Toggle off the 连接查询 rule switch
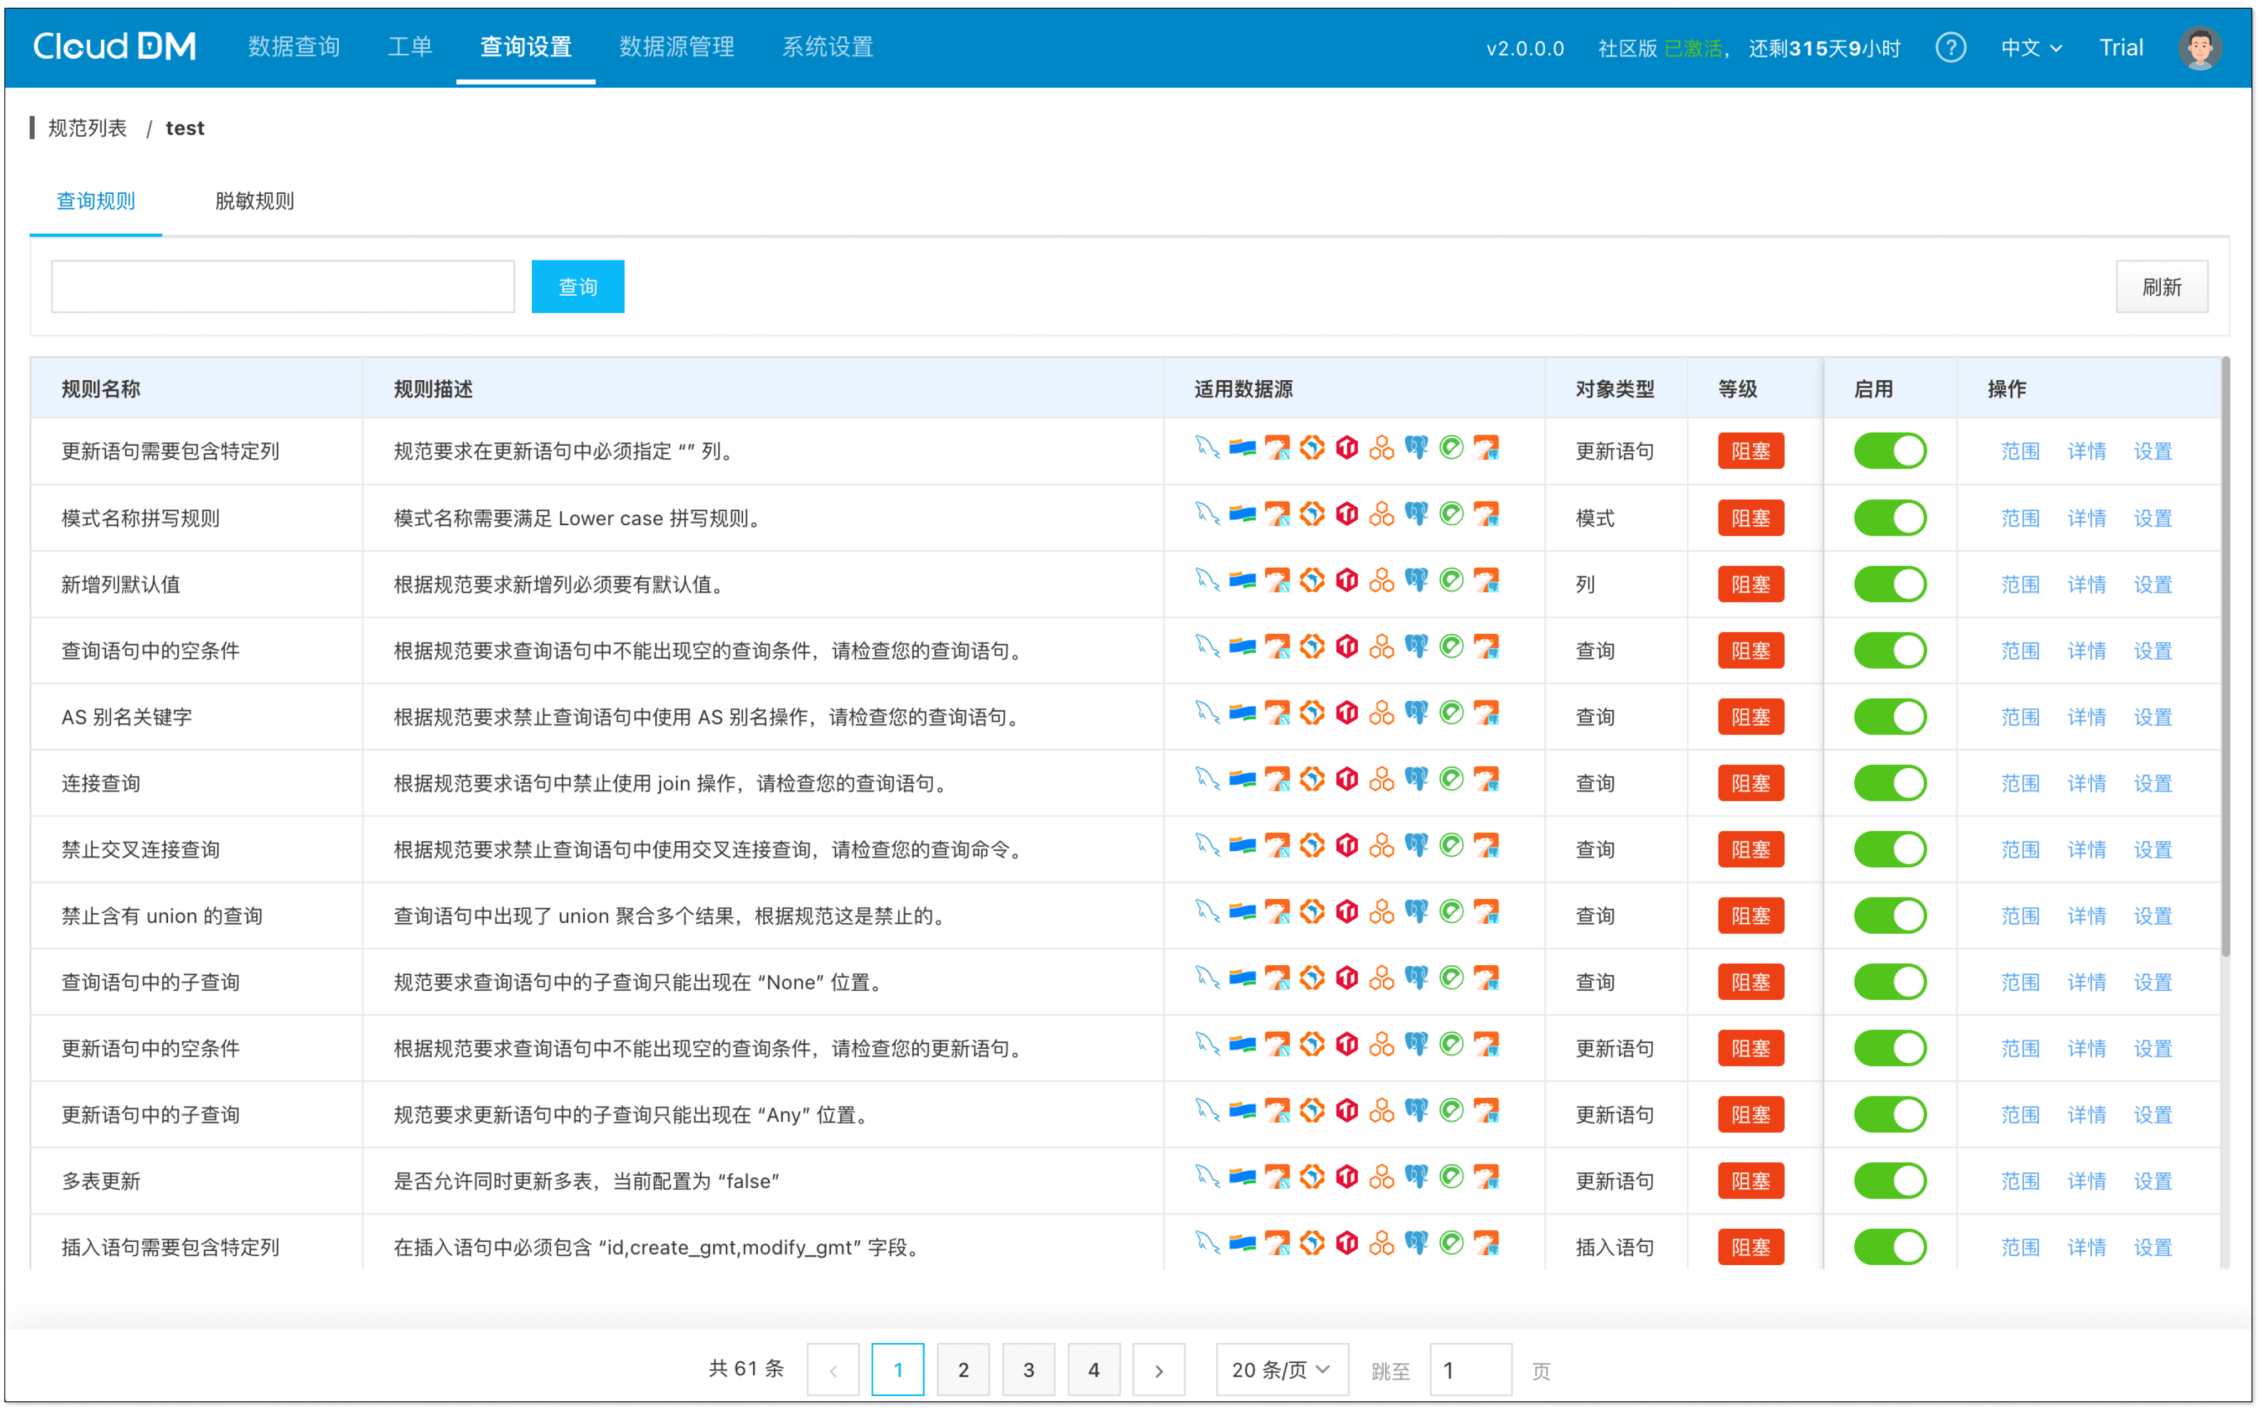 1889,783
